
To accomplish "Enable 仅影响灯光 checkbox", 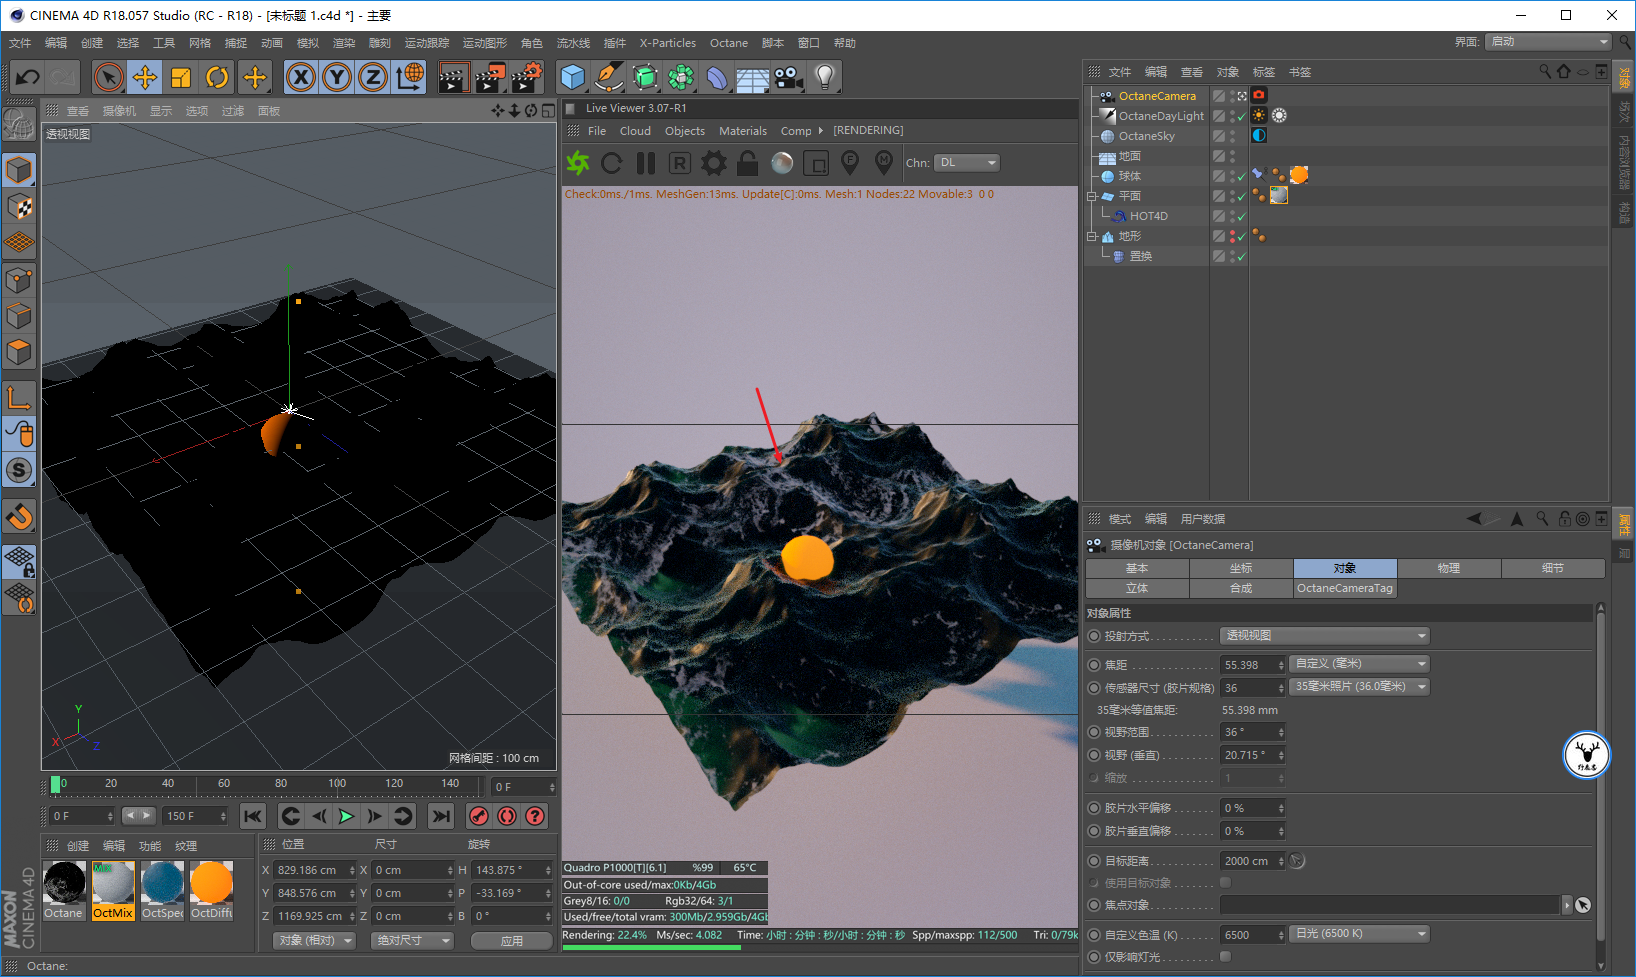I will pyautogui.click(x=1226, y=957).
